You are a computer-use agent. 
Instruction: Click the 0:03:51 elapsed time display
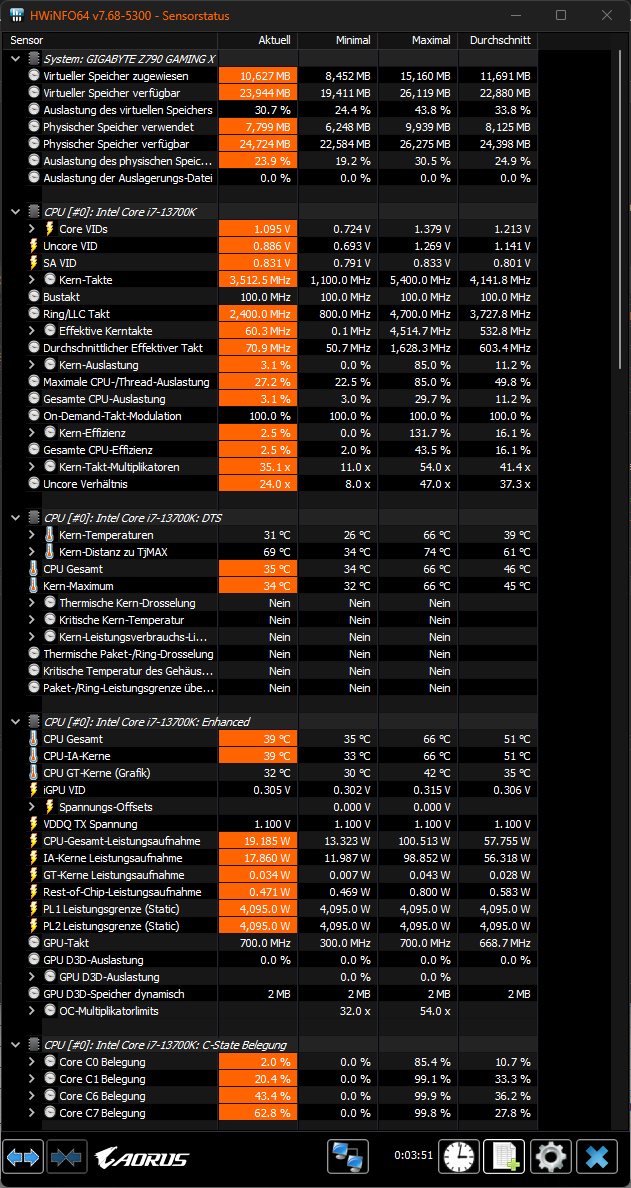413,1155
